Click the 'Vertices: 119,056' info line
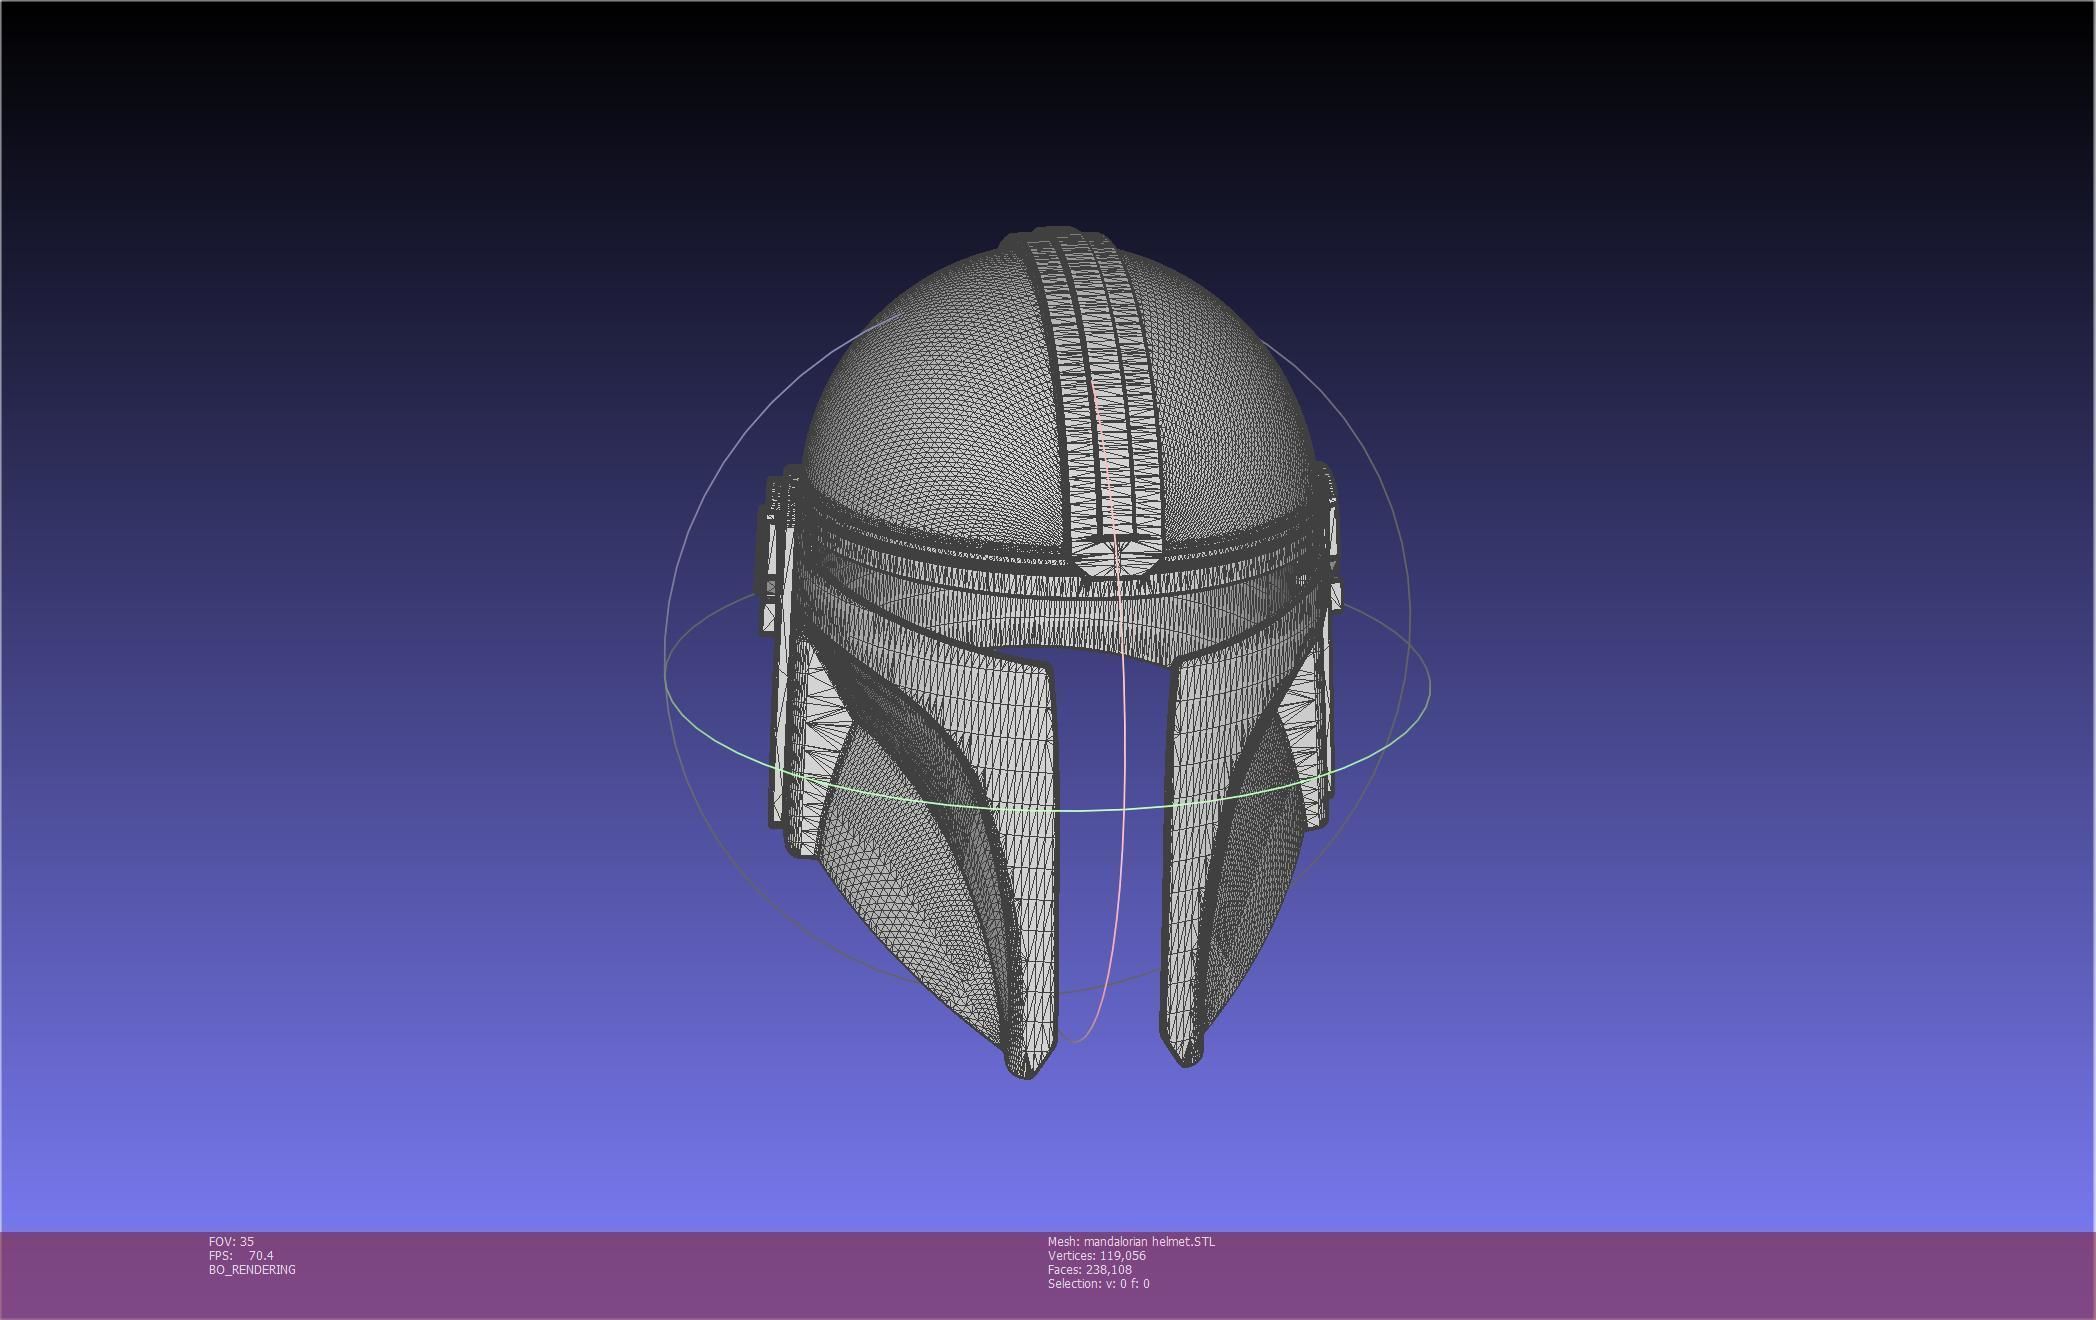2096x1320 pixels. point(1097,1255)
